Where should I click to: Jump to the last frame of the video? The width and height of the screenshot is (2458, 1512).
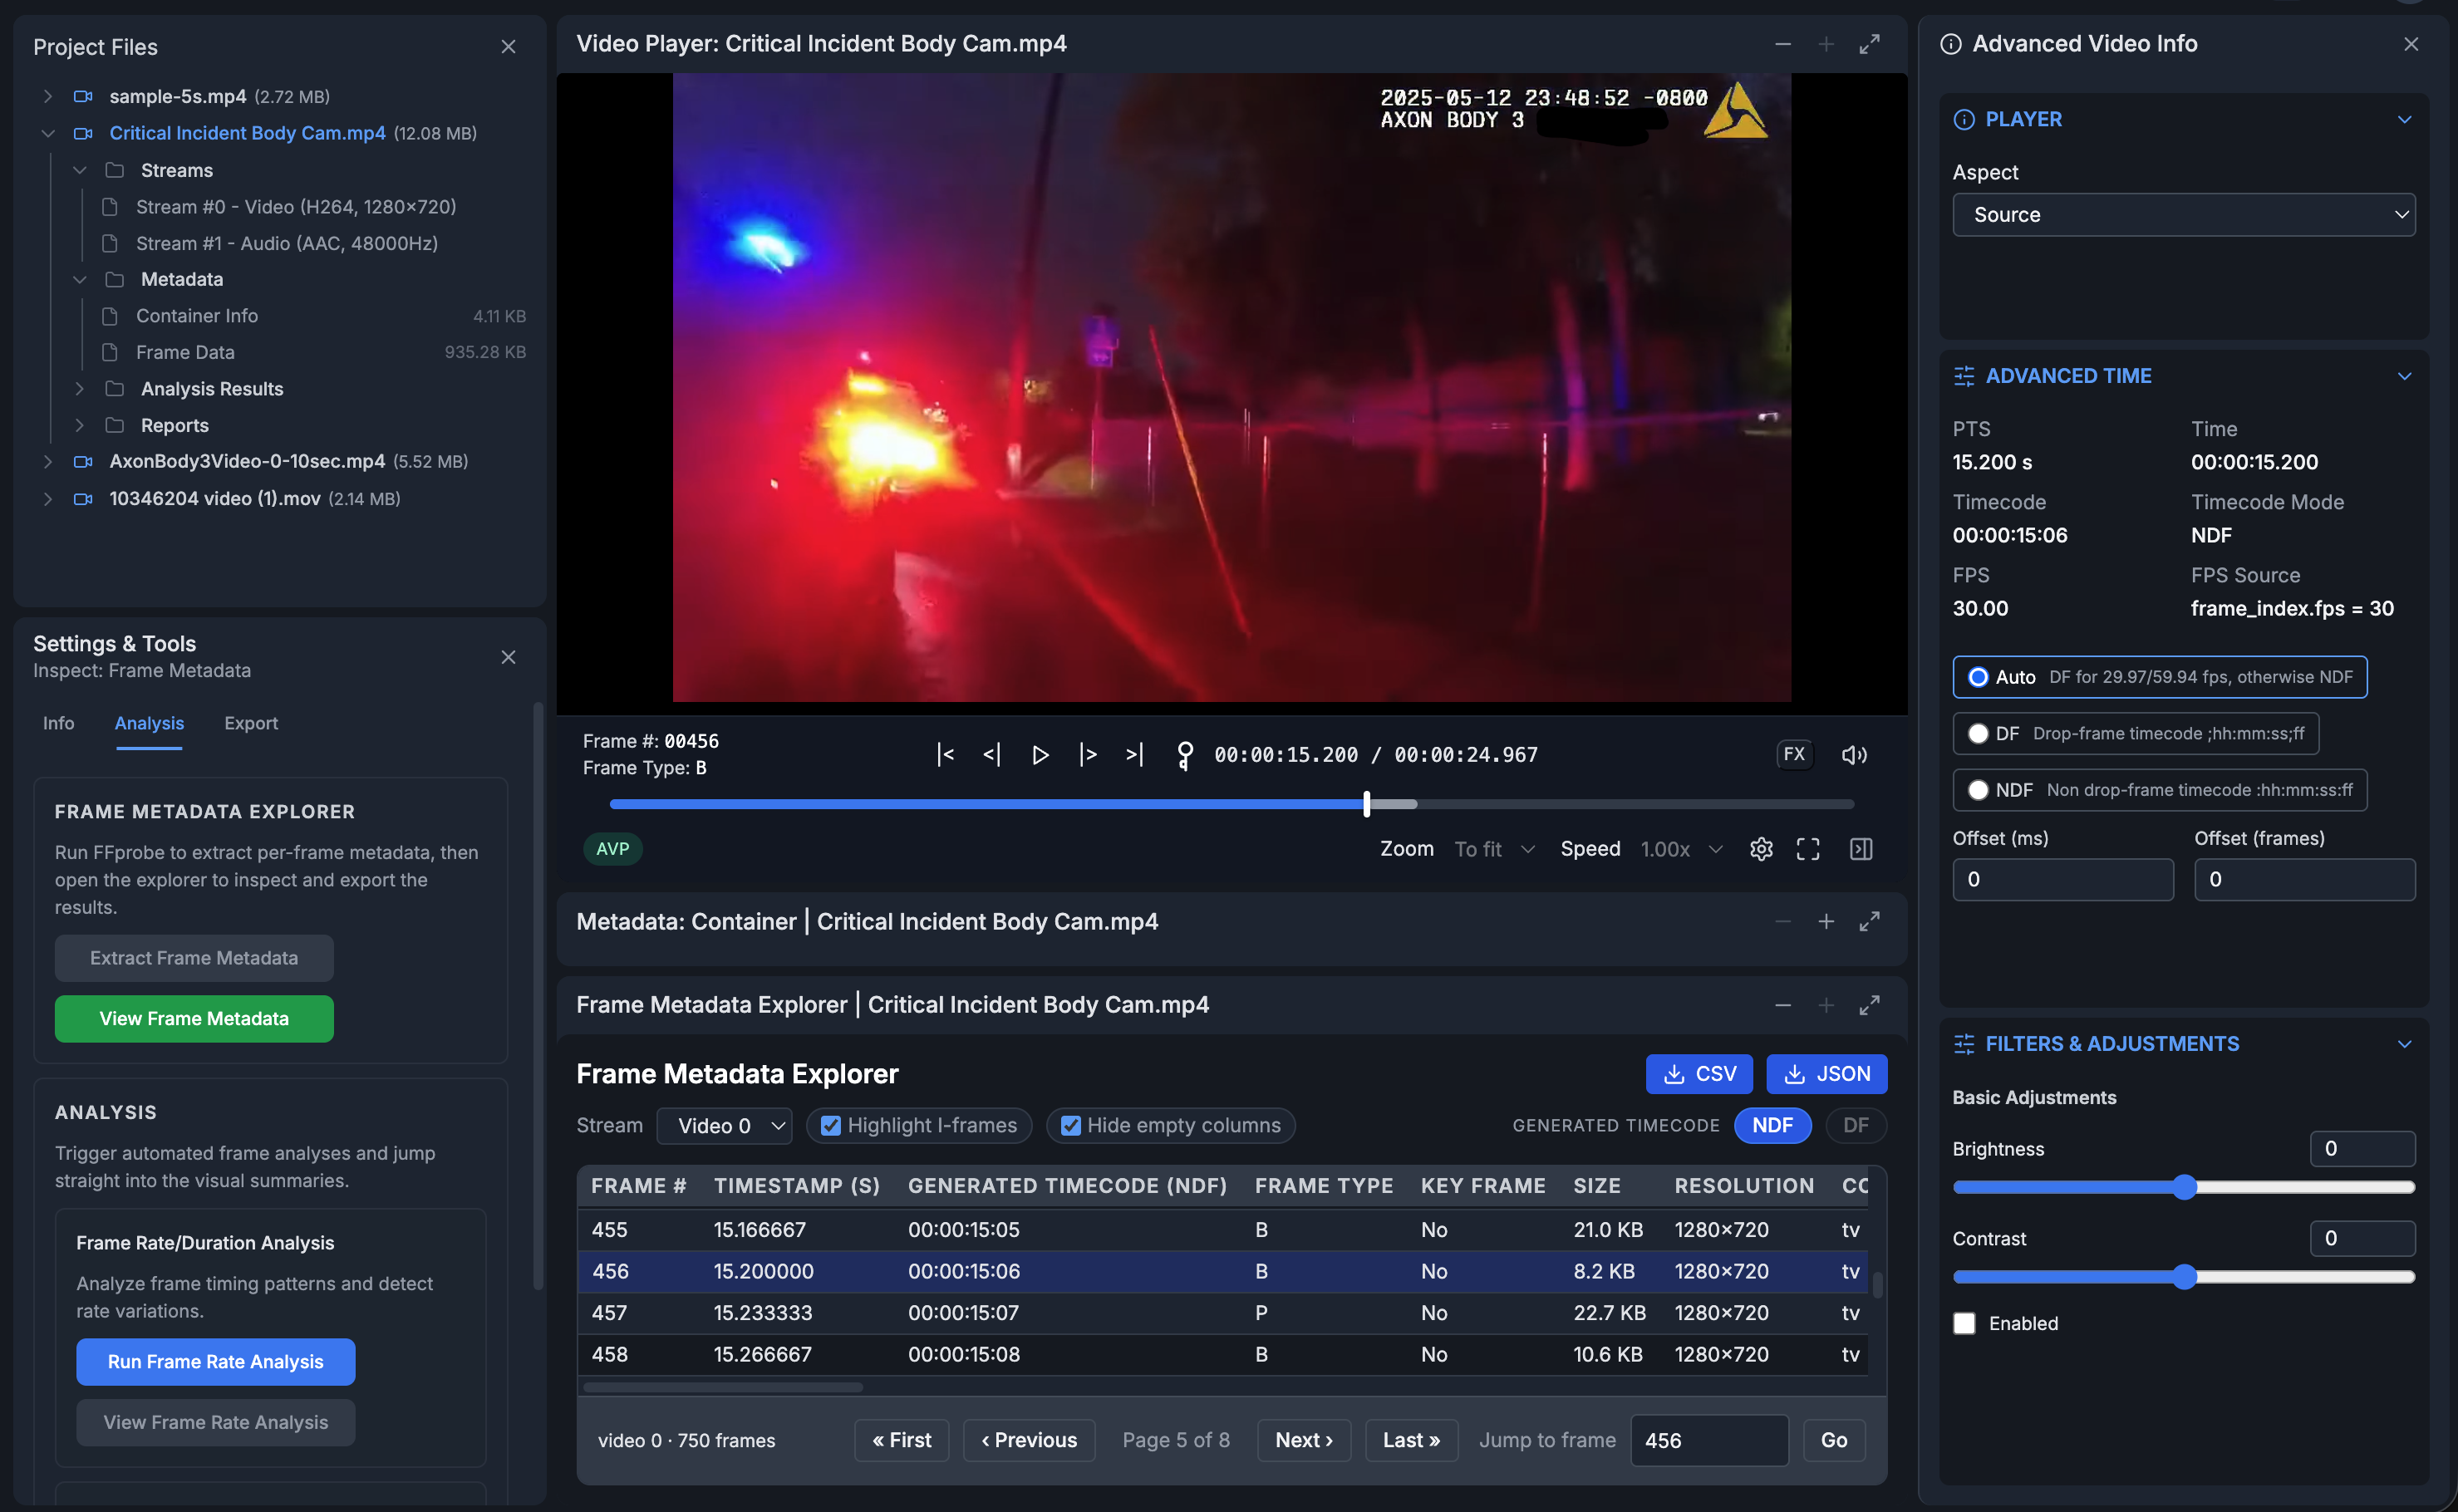click(1134, 754)
